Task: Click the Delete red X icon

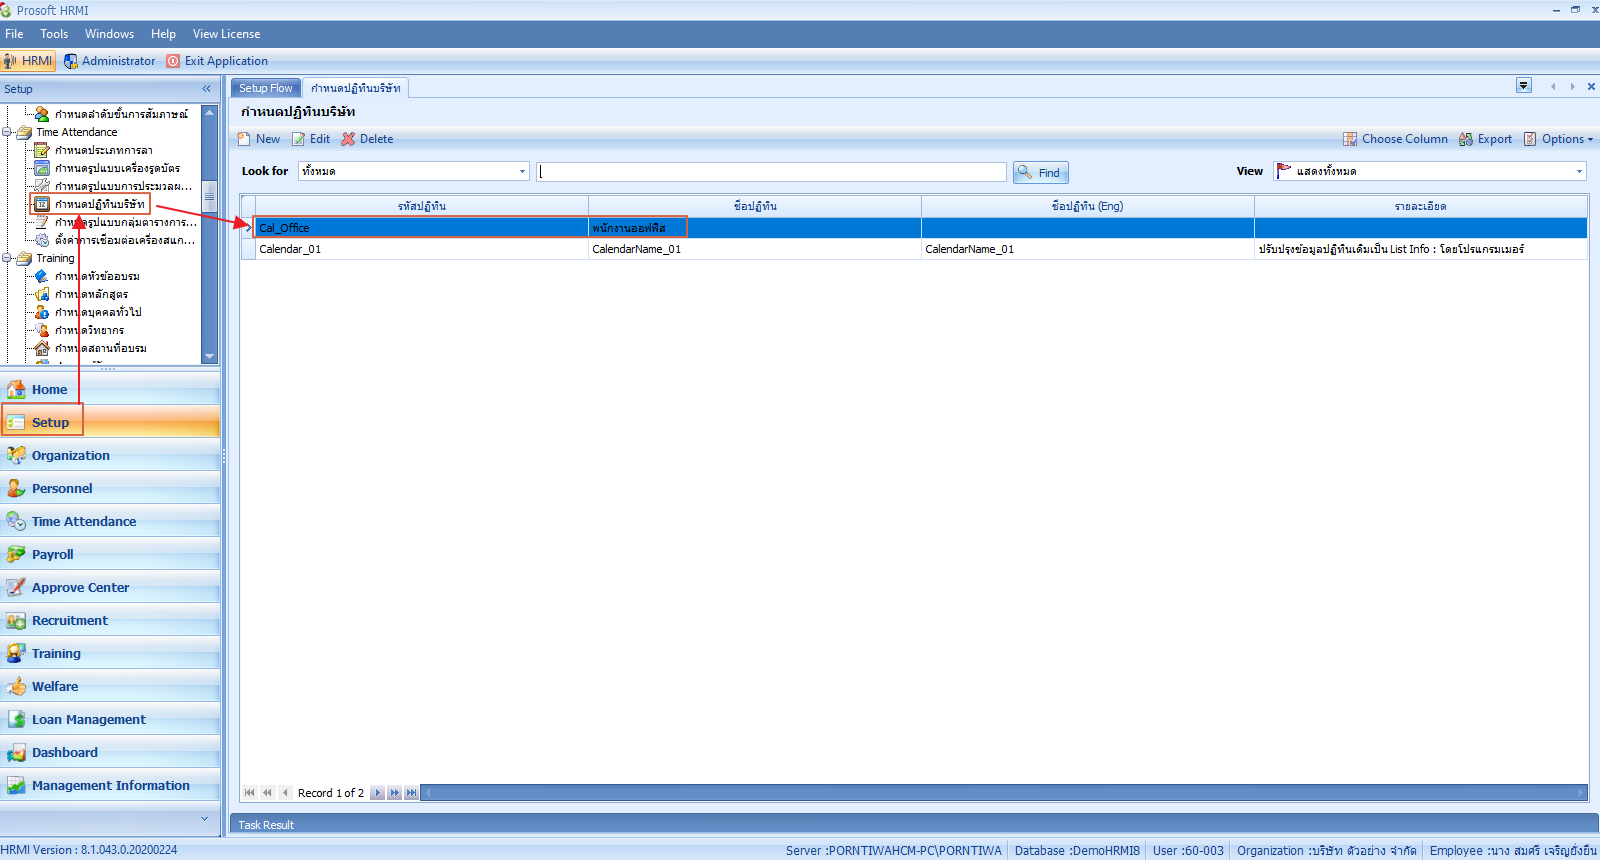Action: [x=348, y=139]
